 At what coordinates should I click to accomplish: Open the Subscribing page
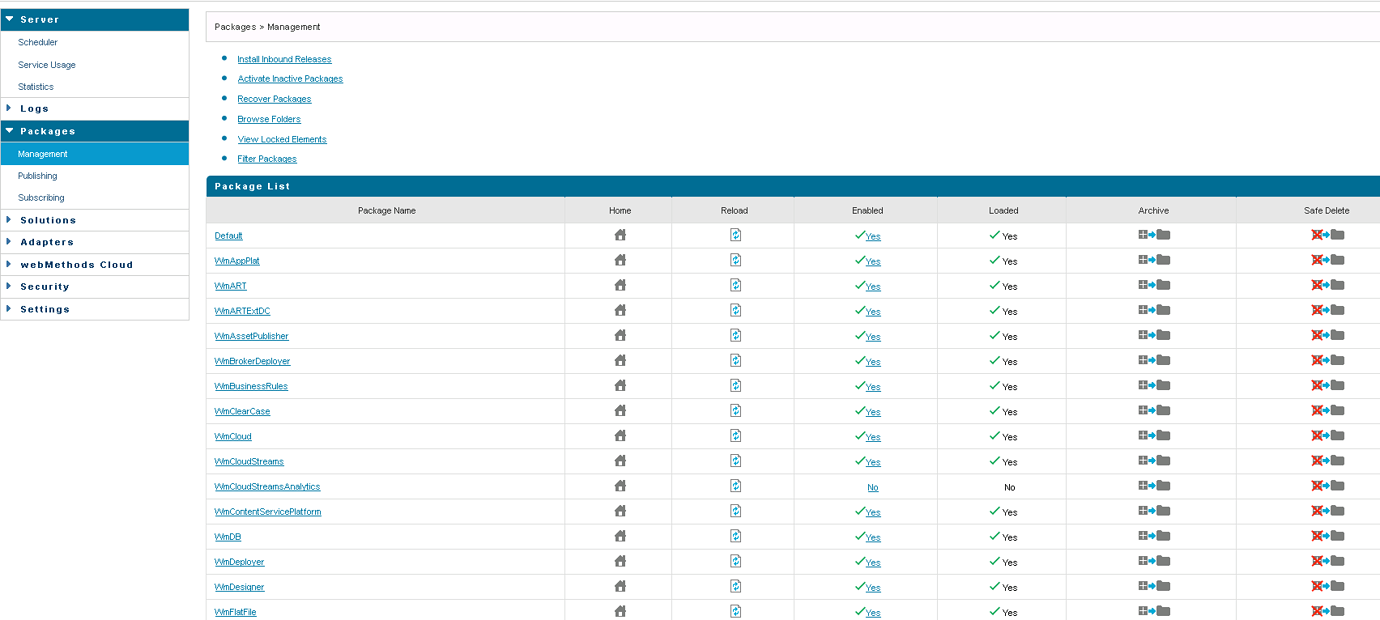41,198
